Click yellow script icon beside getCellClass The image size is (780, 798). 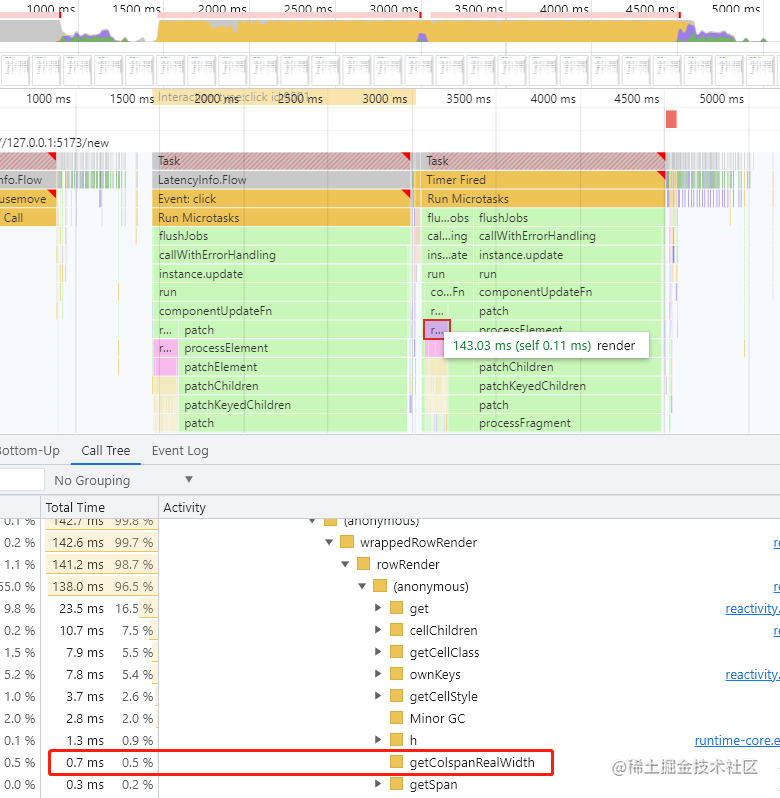pos(396,652)
